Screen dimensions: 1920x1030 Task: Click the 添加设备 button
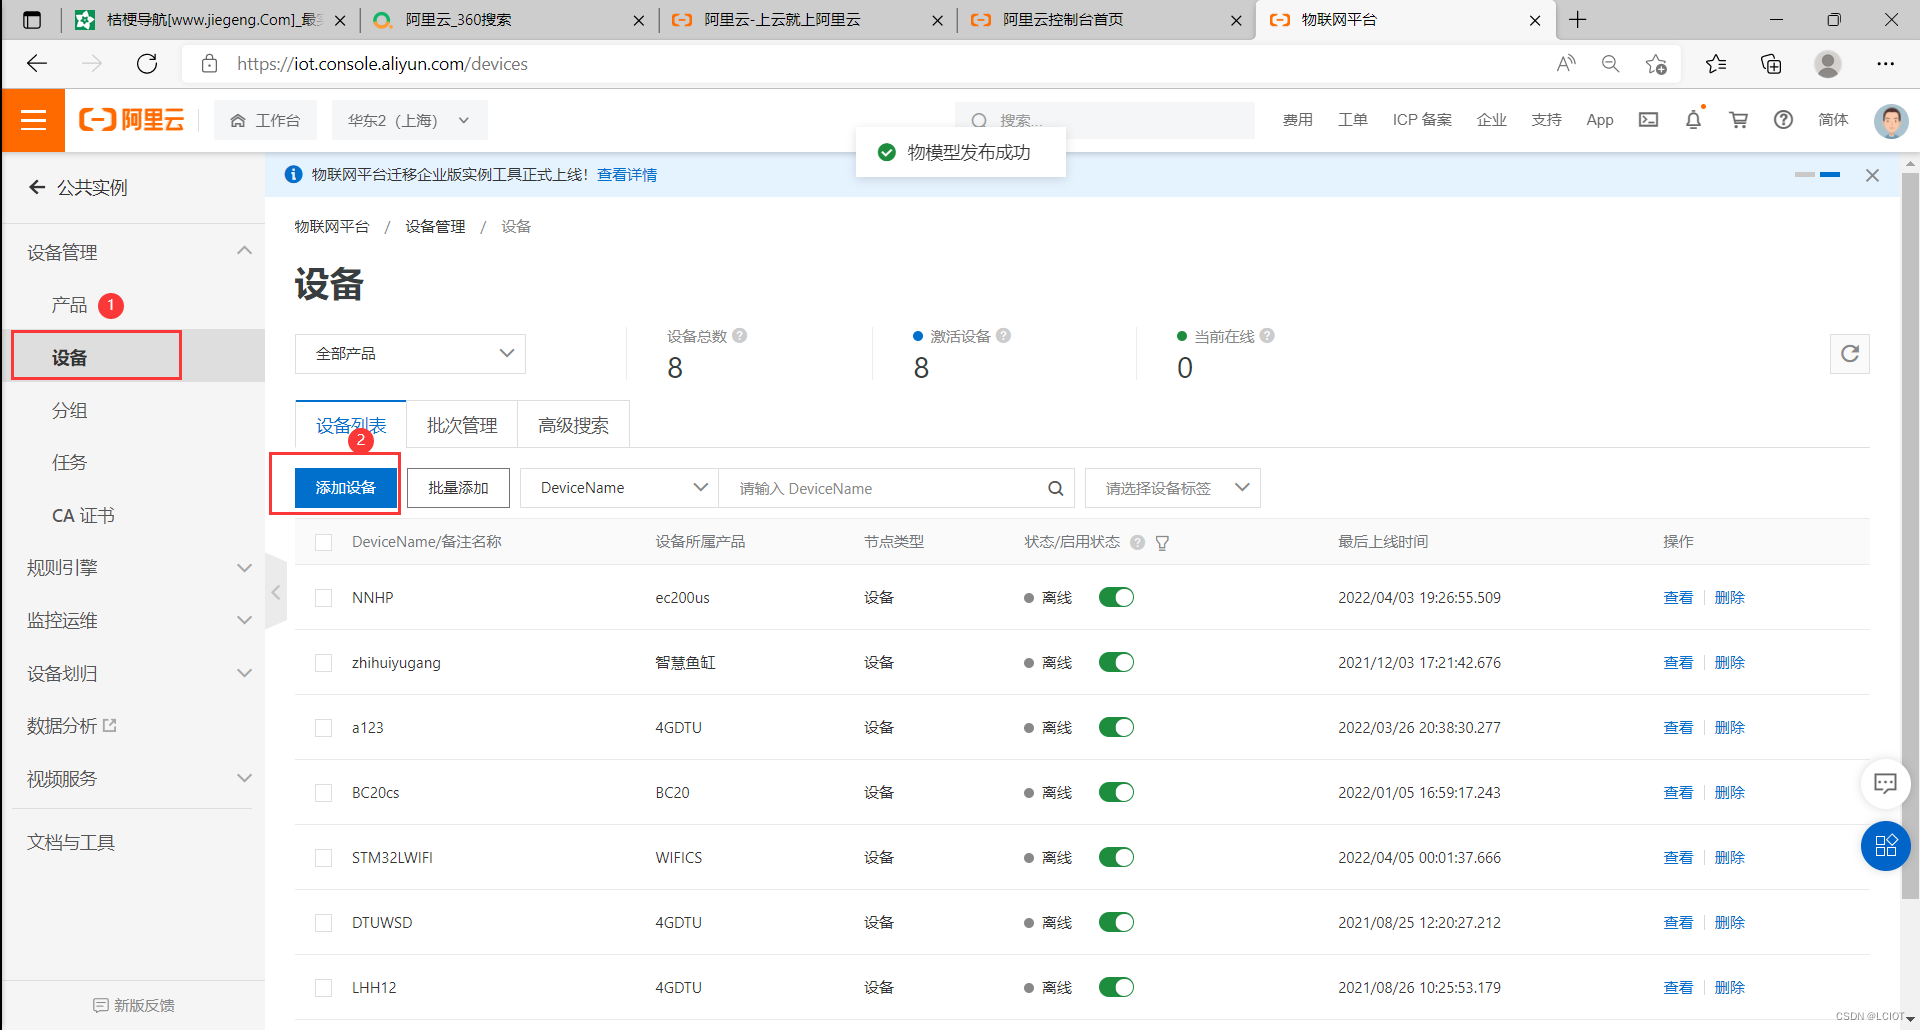pyautogui.click(x=345, y=488)
